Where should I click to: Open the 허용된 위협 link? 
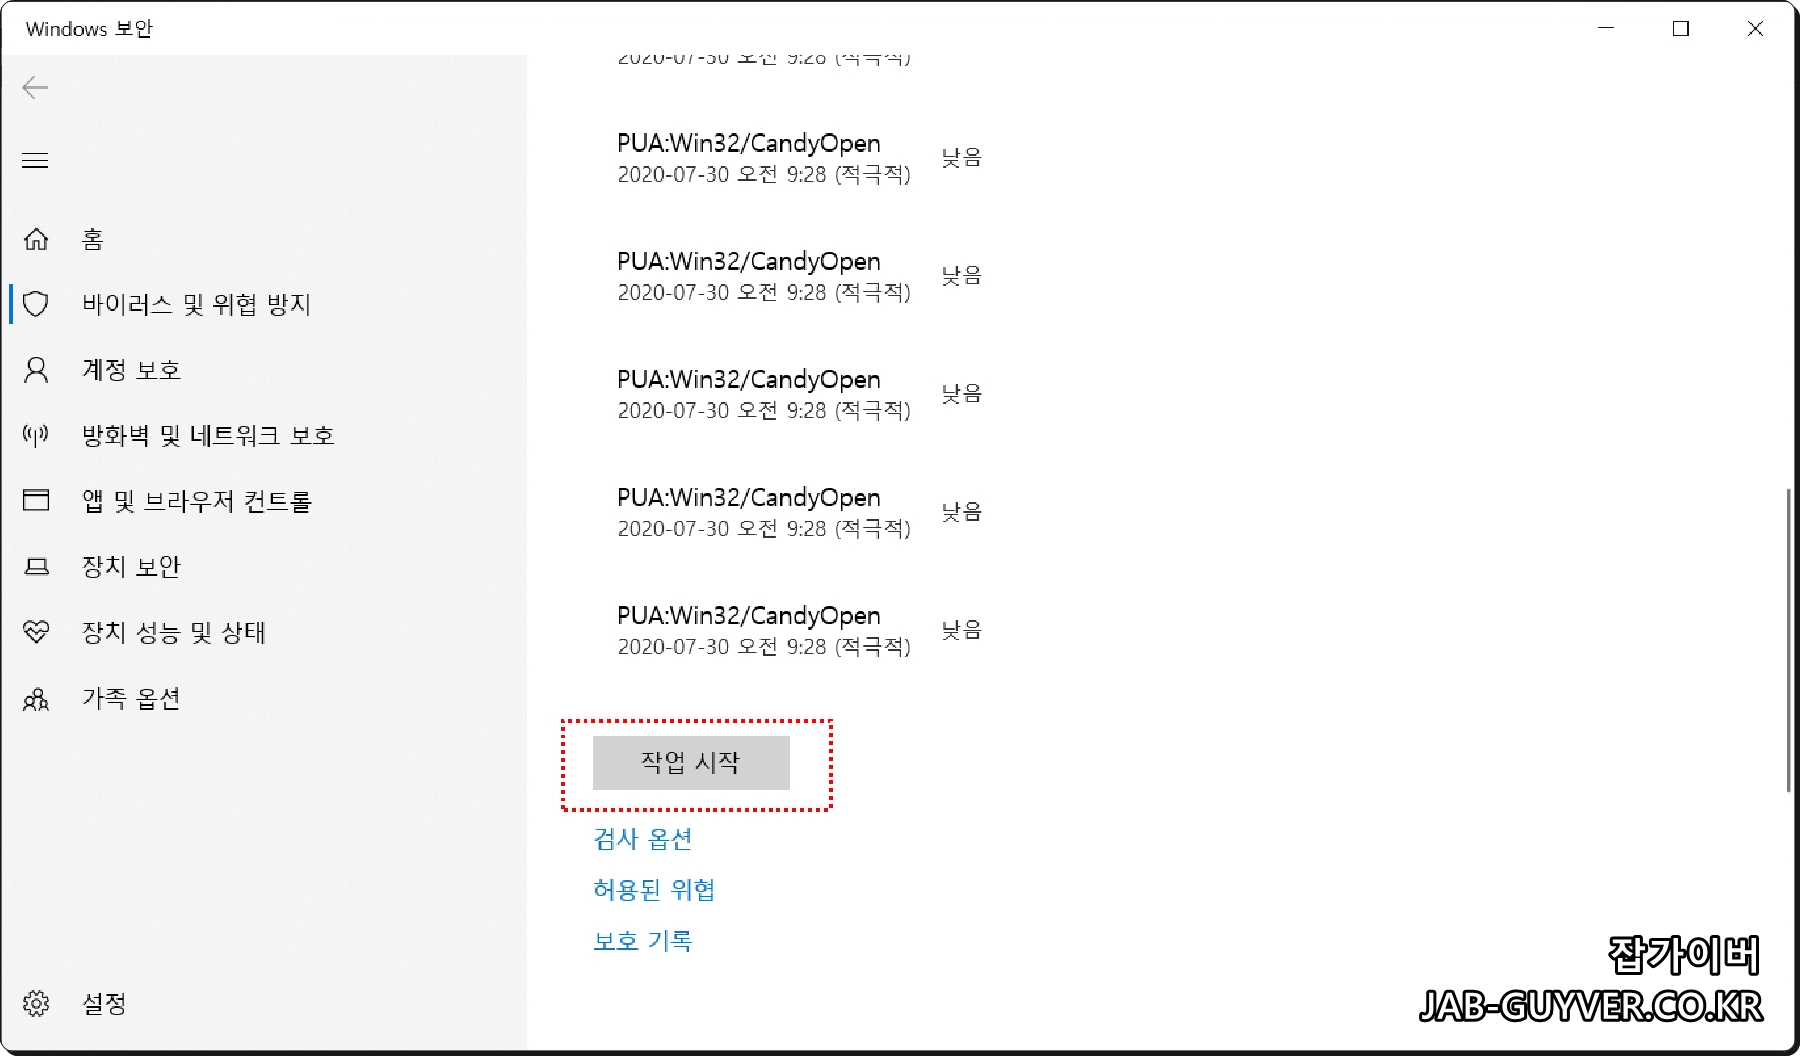[654, 890]
